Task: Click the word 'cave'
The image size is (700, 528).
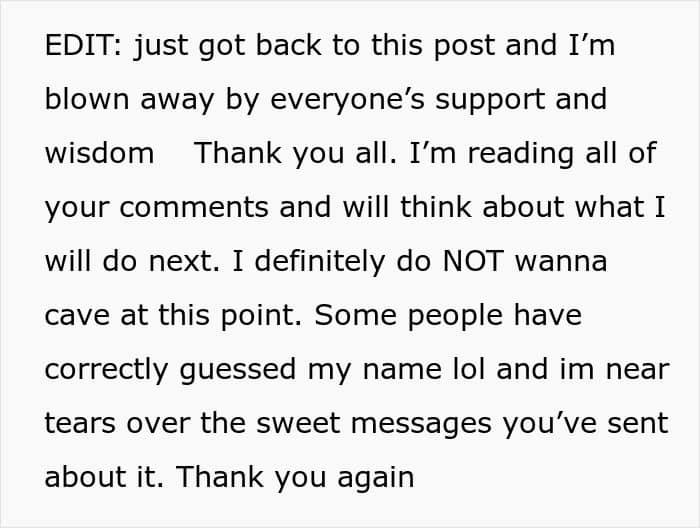Action: [x=77, y=315]
